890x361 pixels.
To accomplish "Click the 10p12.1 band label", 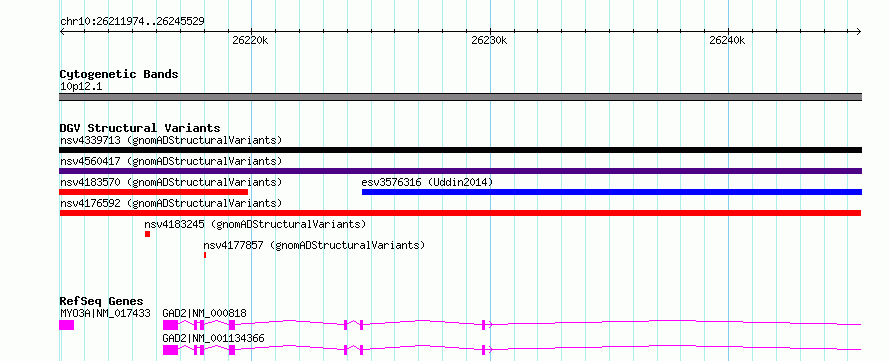I will 81,86.
